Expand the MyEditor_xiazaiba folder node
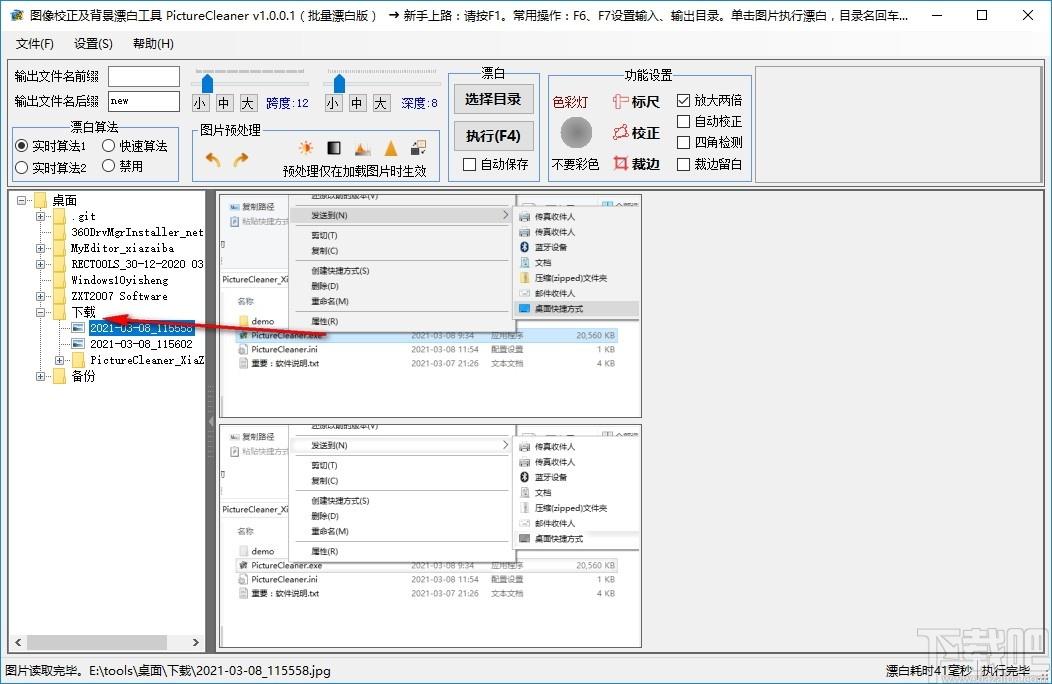This screenshot has height=684, width=1052. [40, 248]
